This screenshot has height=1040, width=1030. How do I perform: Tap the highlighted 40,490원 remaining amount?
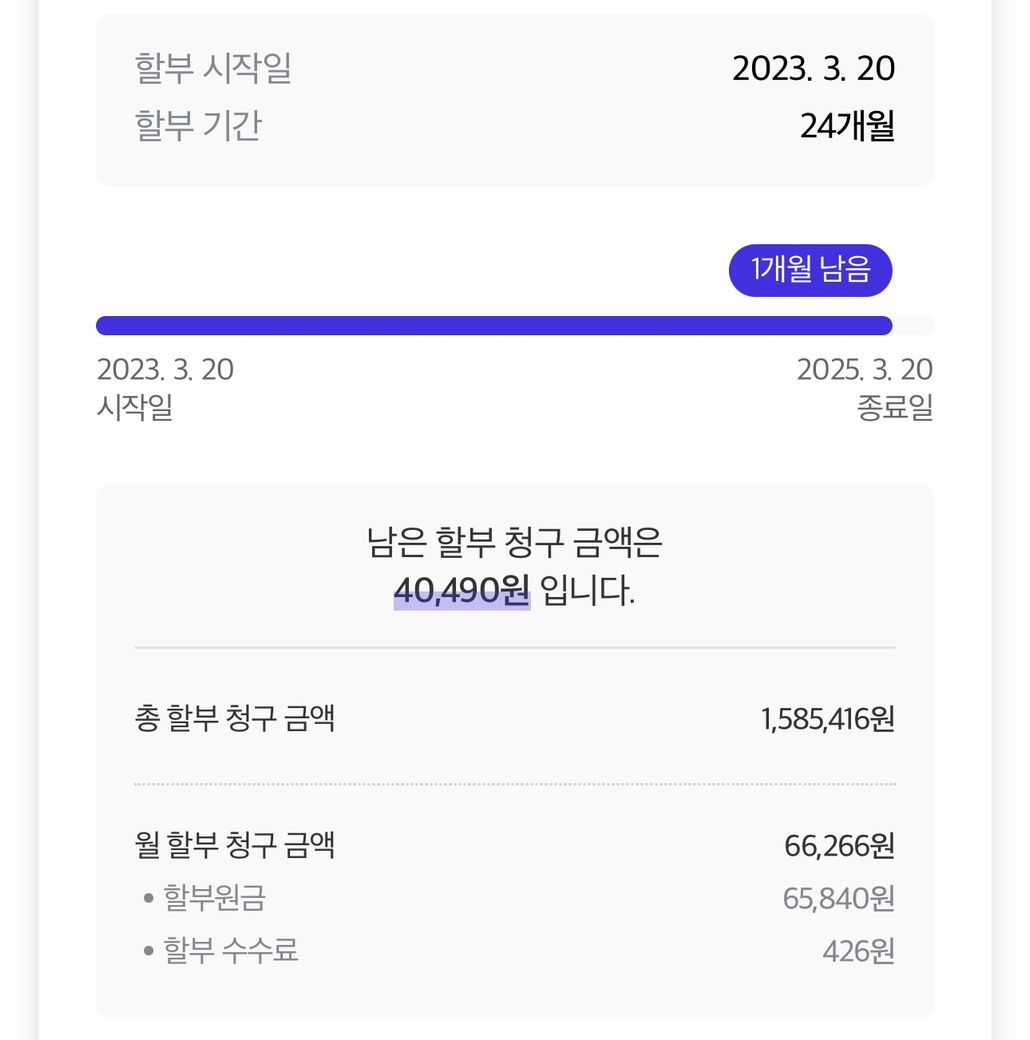point(461,591)
